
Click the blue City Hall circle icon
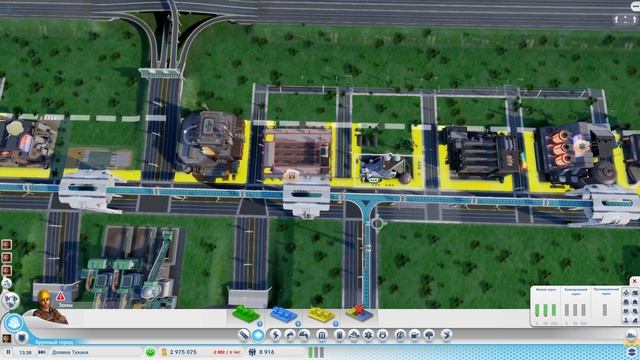13,323
